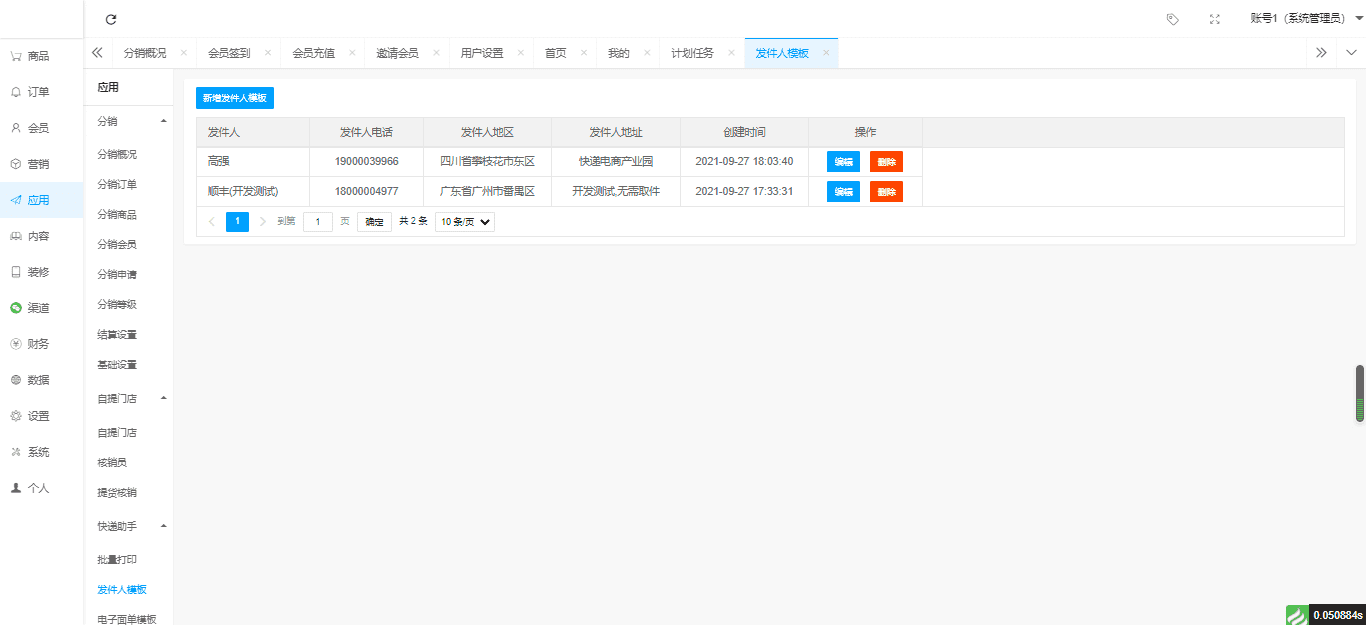Toggle fullscreen mode icon
The height and width of the screenshot is (625, 1366).
tap(1215, 19)
